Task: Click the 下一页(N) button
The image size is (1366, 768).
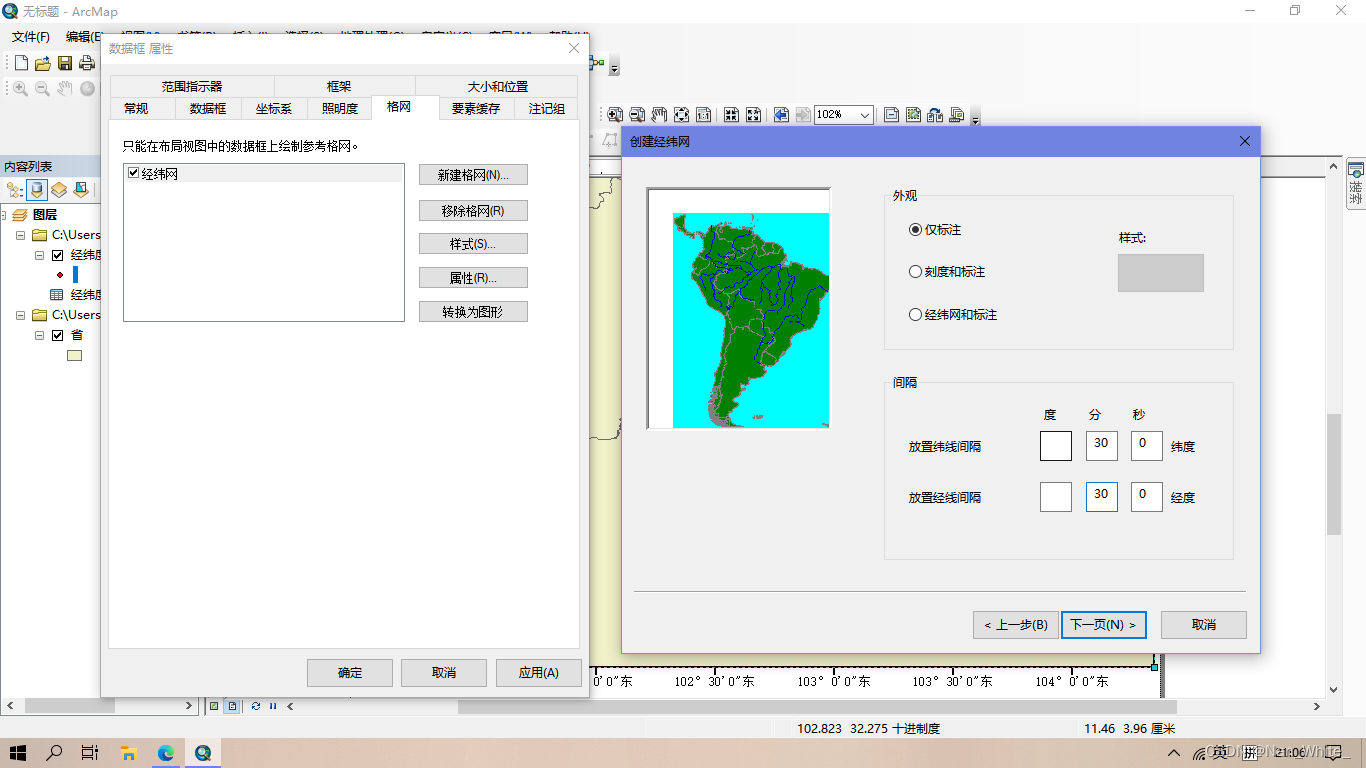Action: 1103,624
